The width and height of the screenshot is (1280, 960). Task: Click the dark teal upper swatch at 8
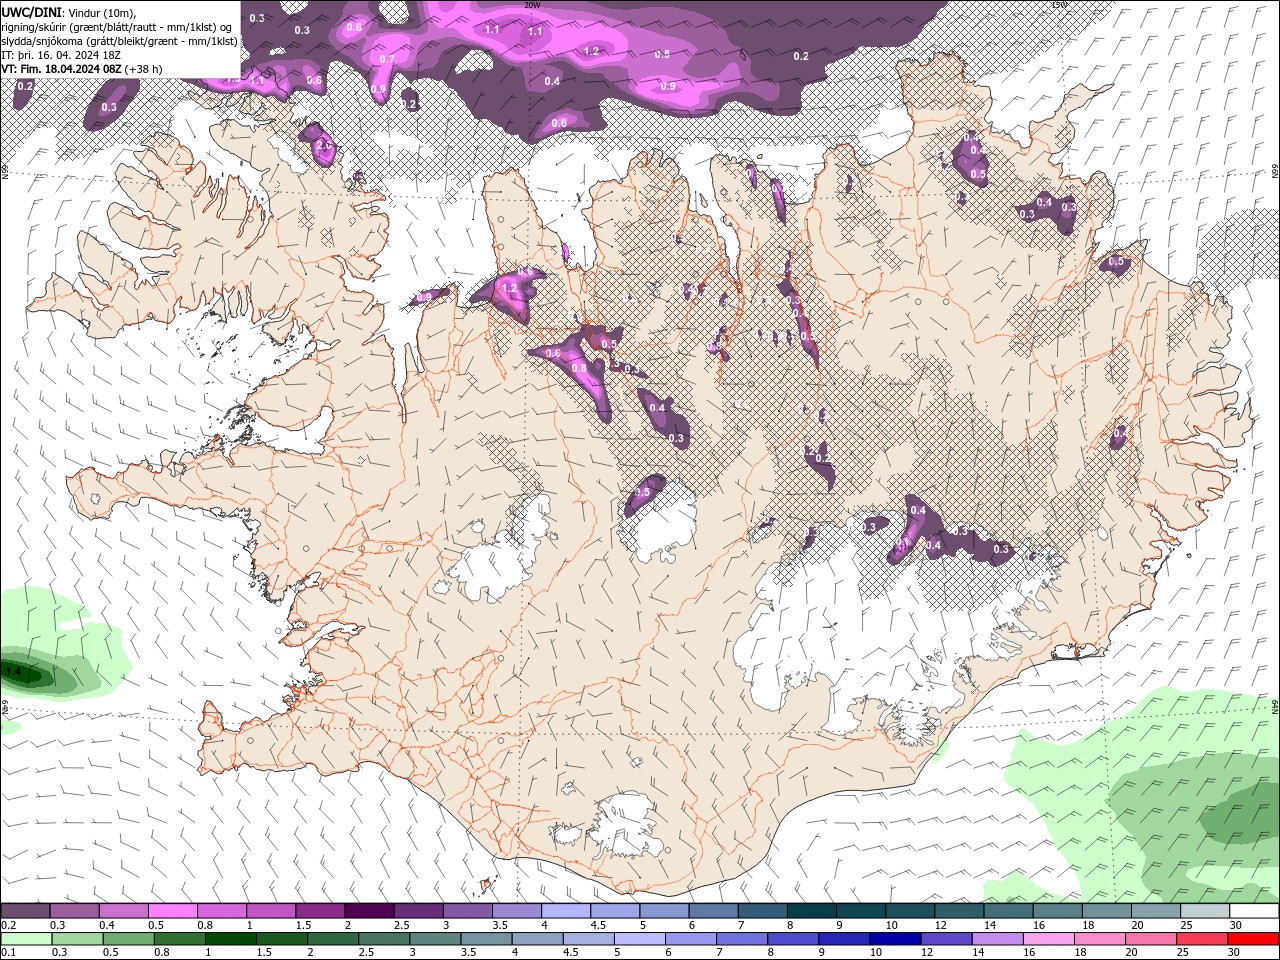click(x=810, y=911)
